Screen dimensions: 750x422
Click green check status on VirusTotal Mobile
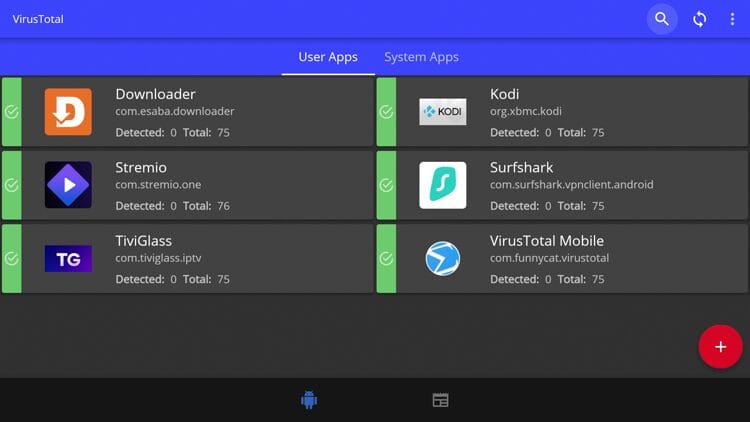coord(386,258)
